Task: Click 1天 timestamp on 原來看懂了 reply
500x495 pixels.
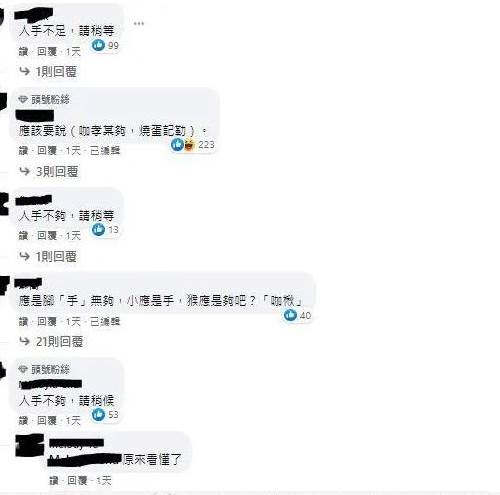Action: pyautogui.click(x=104, y=480)
